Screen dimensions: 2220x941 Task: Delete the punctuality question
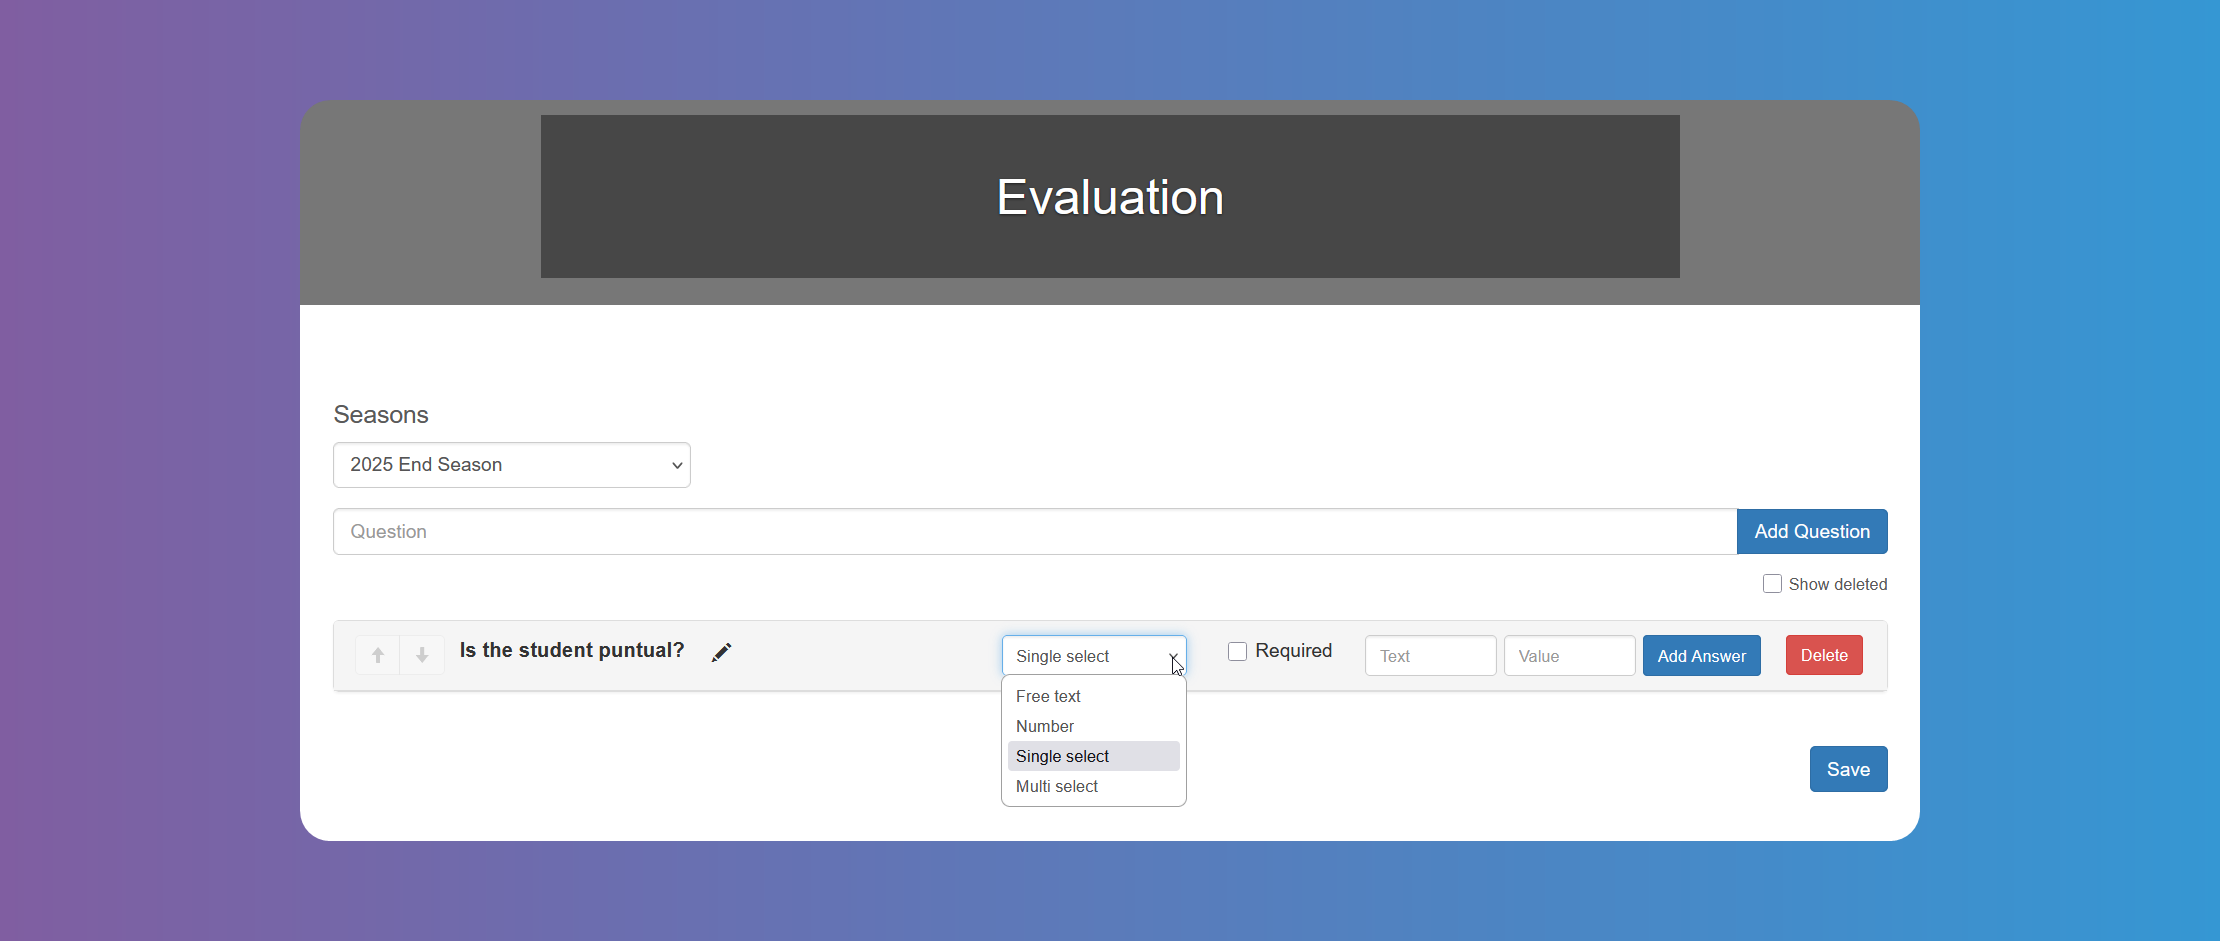point(1822,655)
